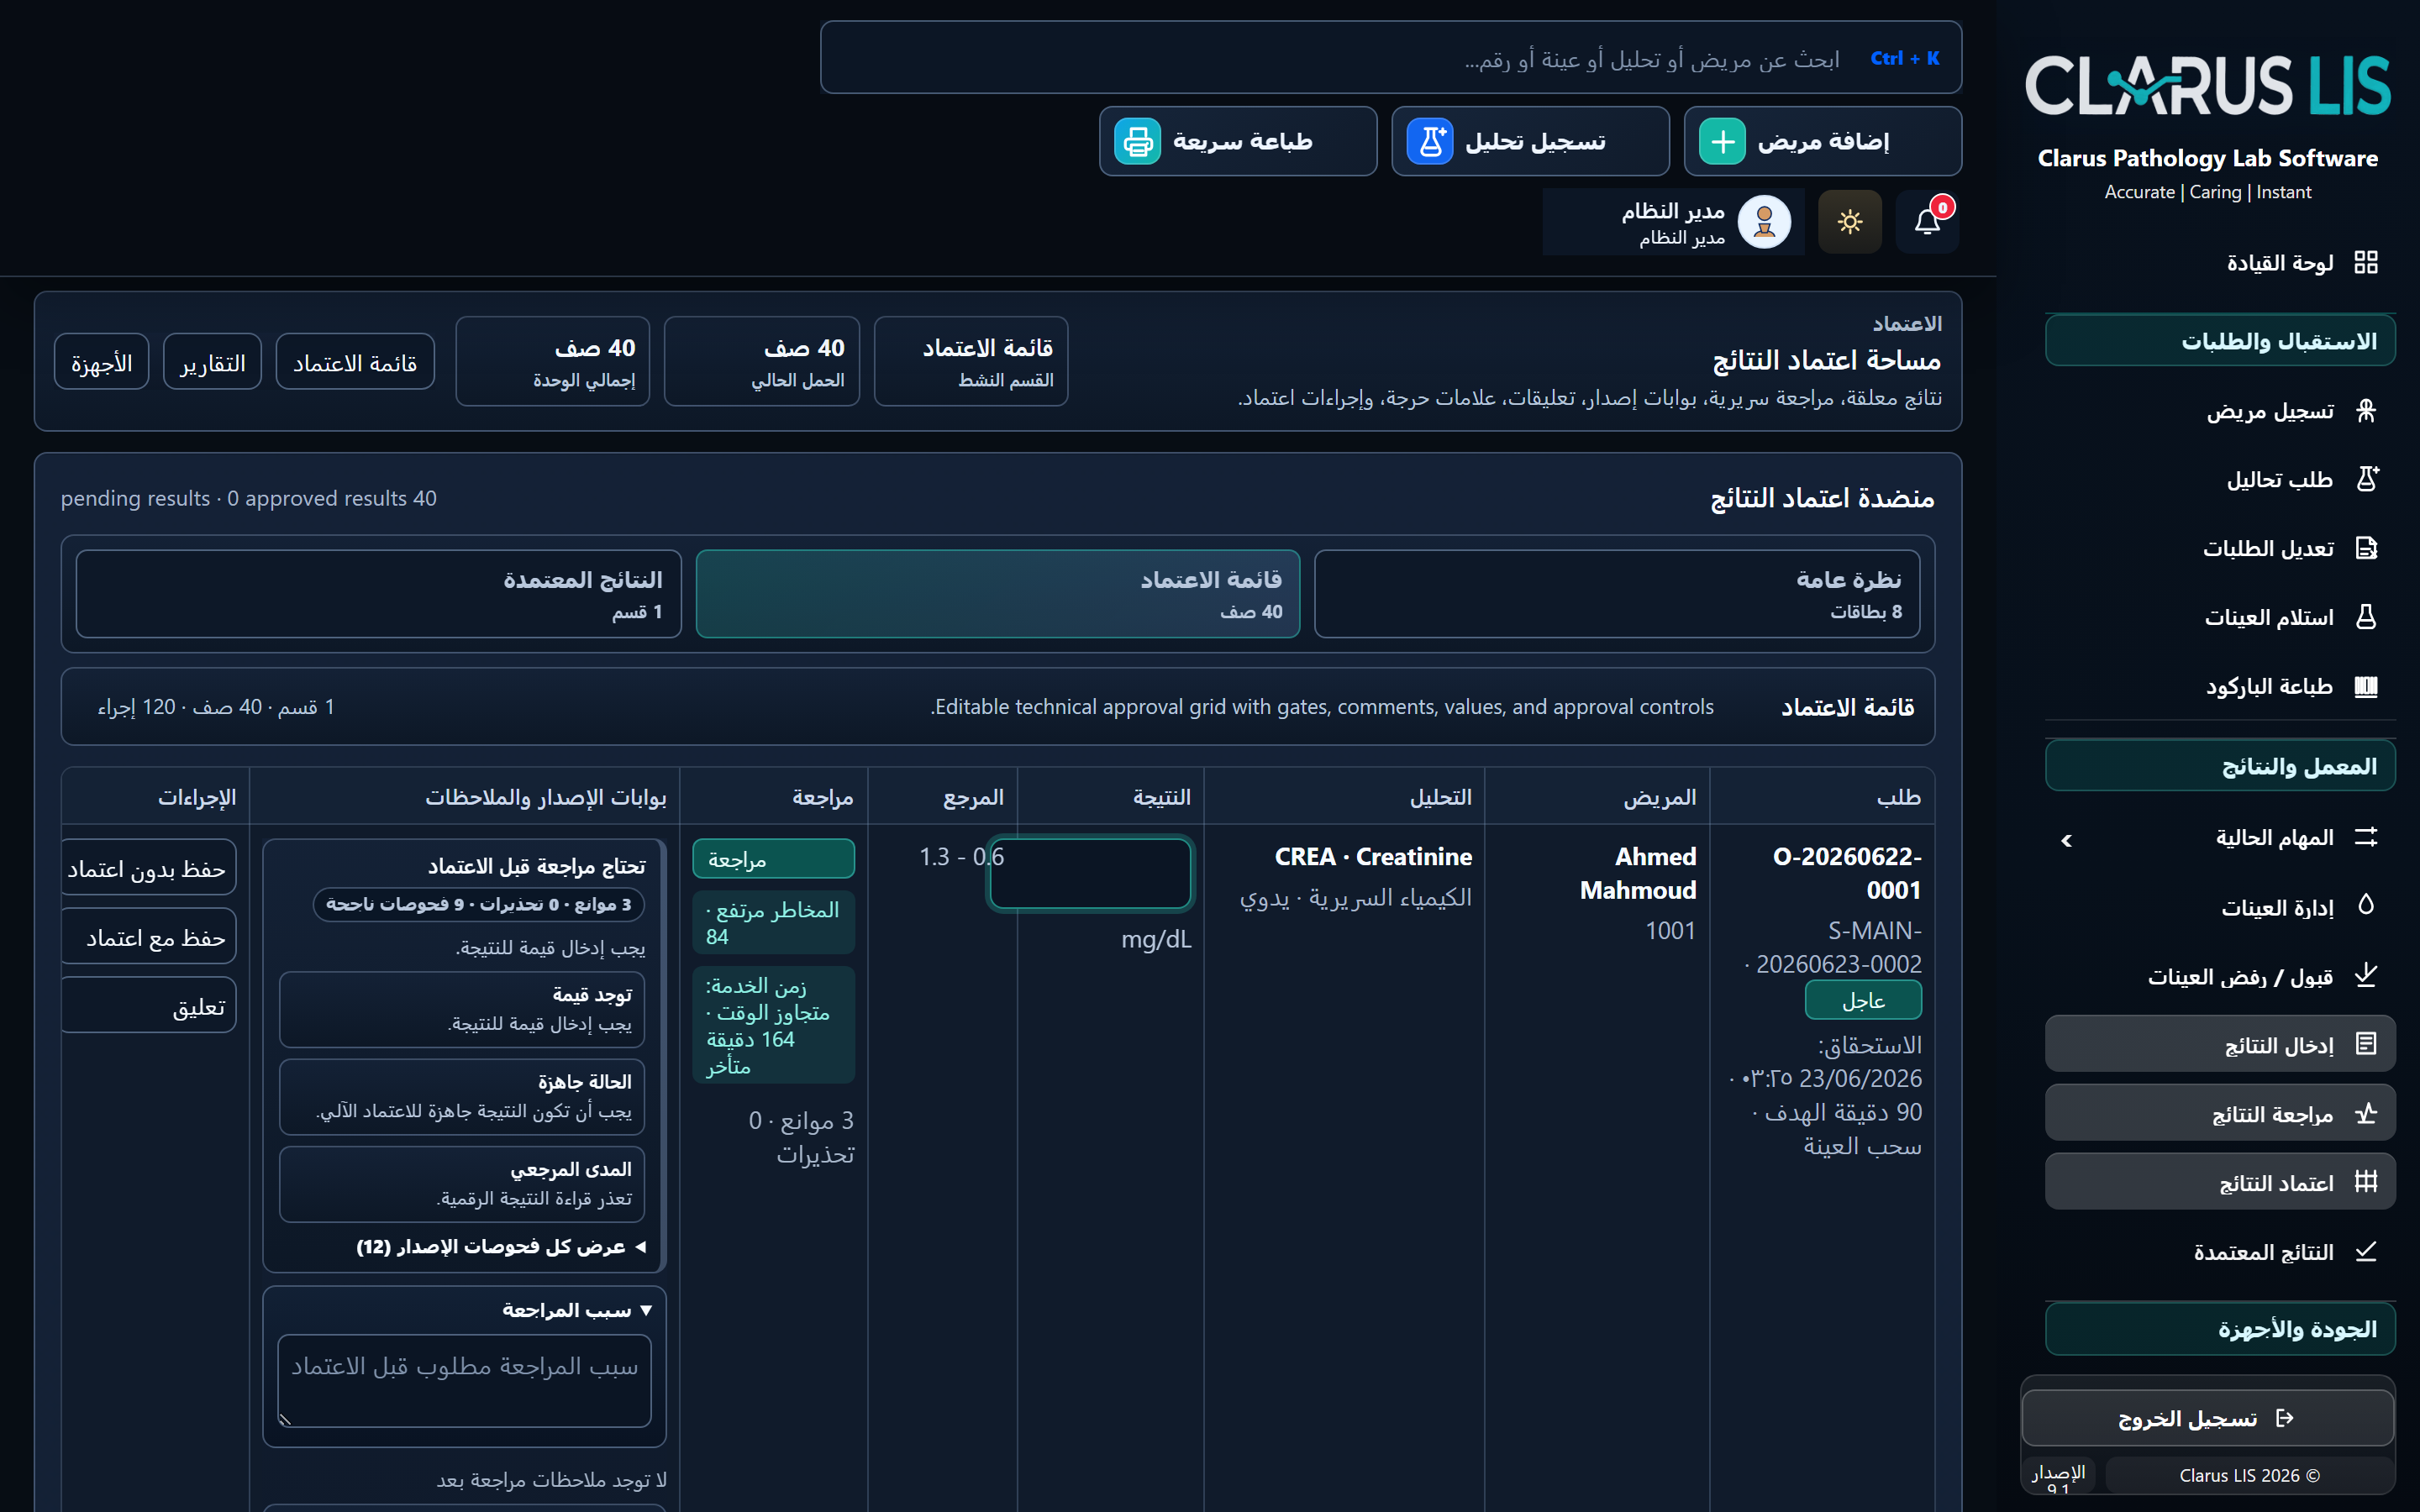Image resolution: width=2420 pixels, height=1512 pixels.
Task: Open dashboard grid icon in sidebar
Action: (2365, 263)
